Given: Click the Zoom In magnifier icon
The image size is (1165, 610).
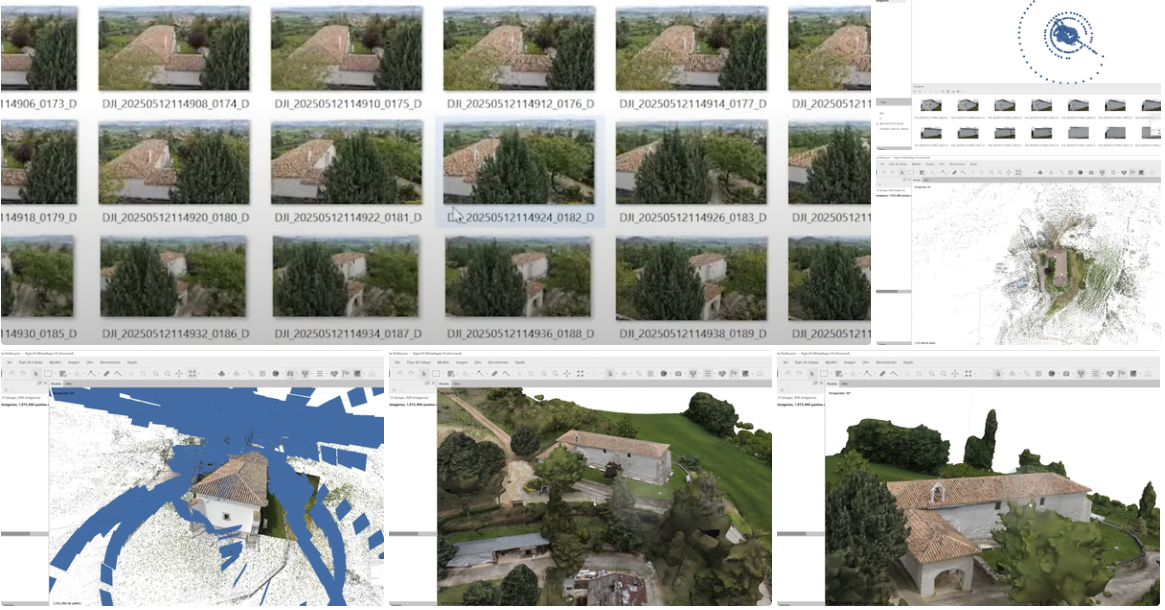Looking at the screenshot, I should (x=155, y=373).
